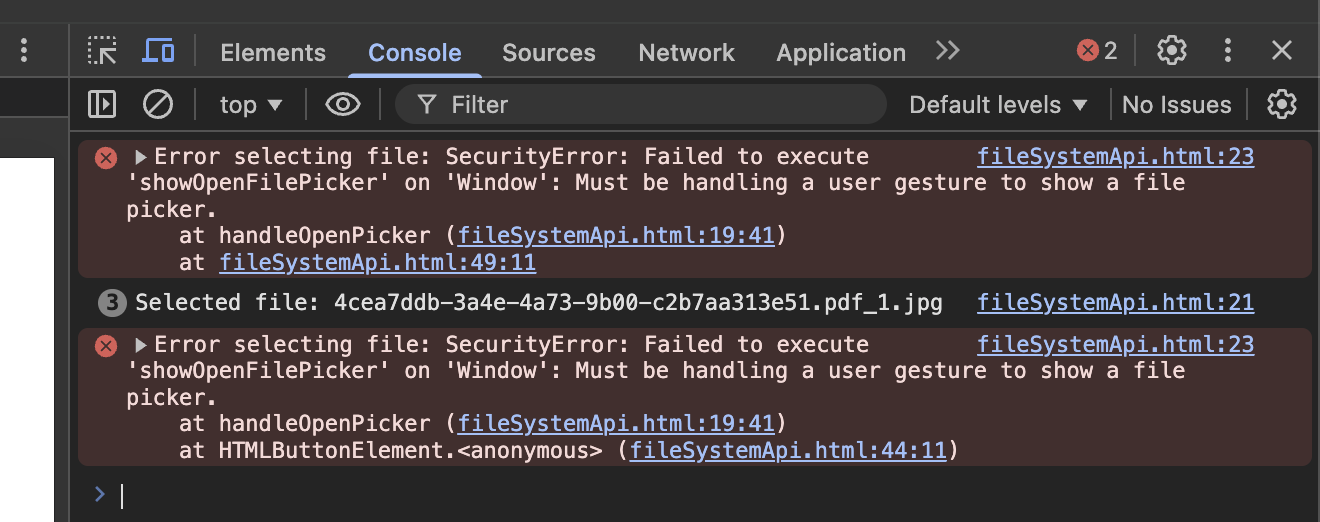The width and height of the screenshot is (1320, 522).
Task: Switch to the Elements tab
Action: (x=273, y=53)
